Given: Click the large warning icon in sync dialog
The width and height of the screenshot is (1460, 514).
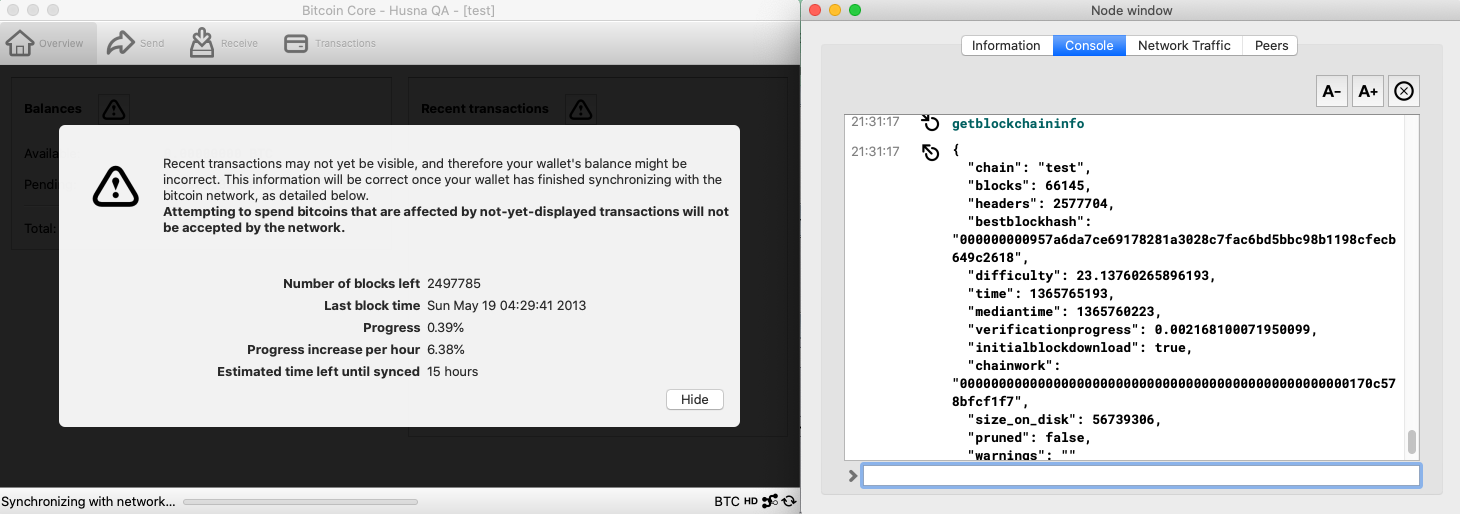Looking at the screenshot, I should [116, 186].
